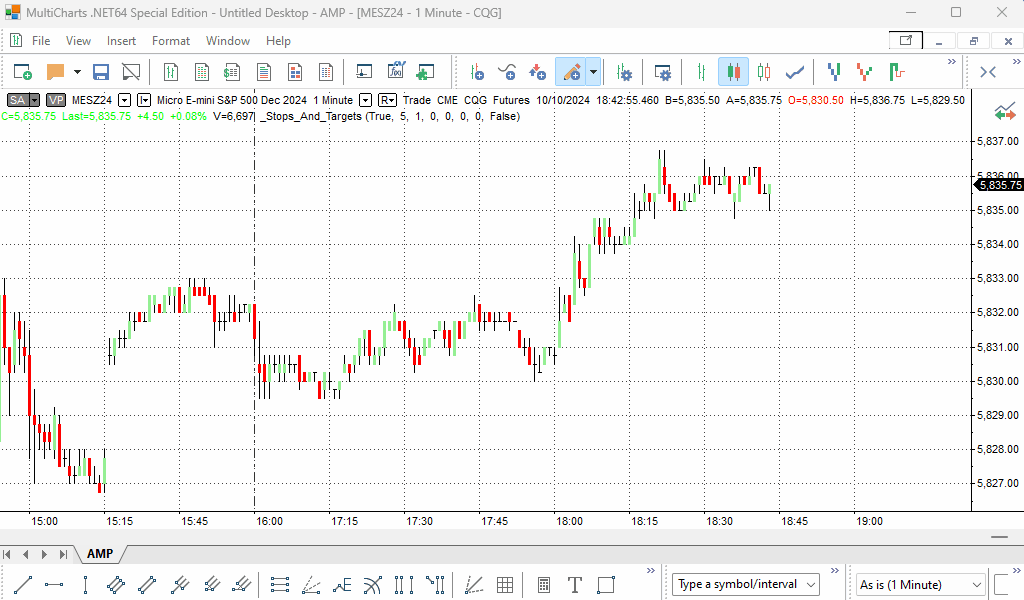This screenshot has height=600, width=1024.
Task: Pick the Trend Line drawing tool
Action: tap(24, 585)
